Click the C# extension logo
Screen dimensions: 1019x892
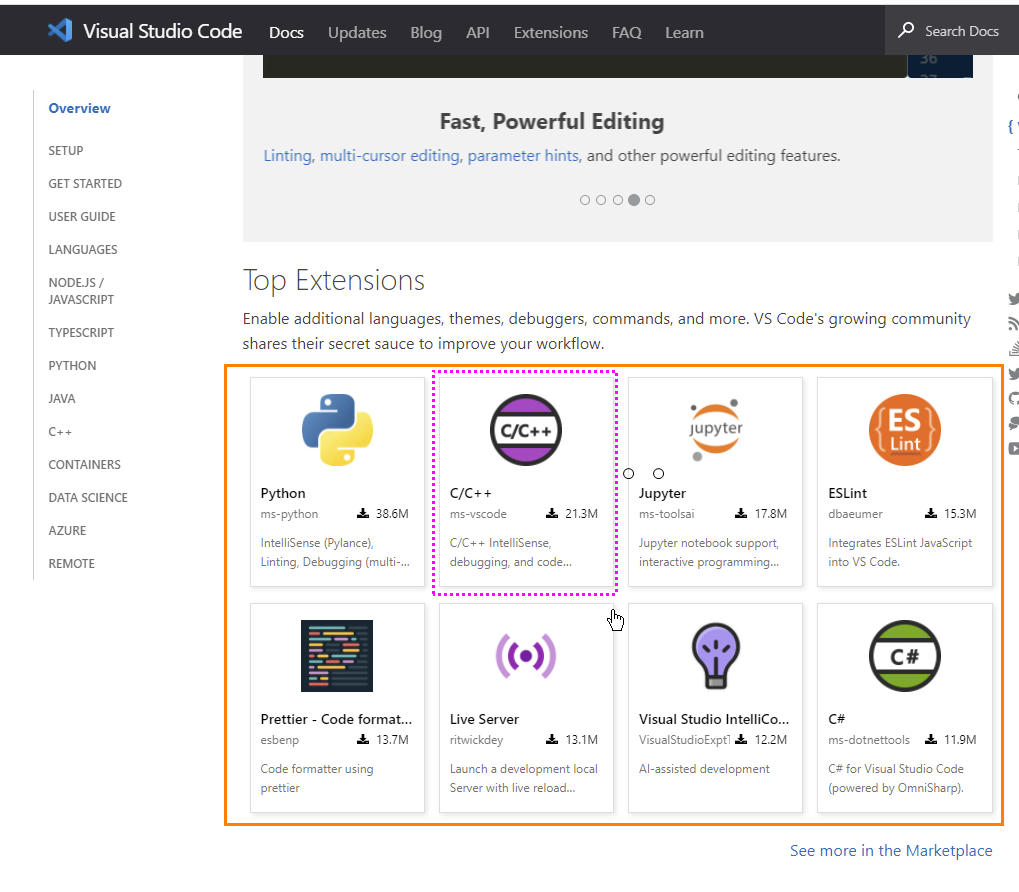point(905,656)
